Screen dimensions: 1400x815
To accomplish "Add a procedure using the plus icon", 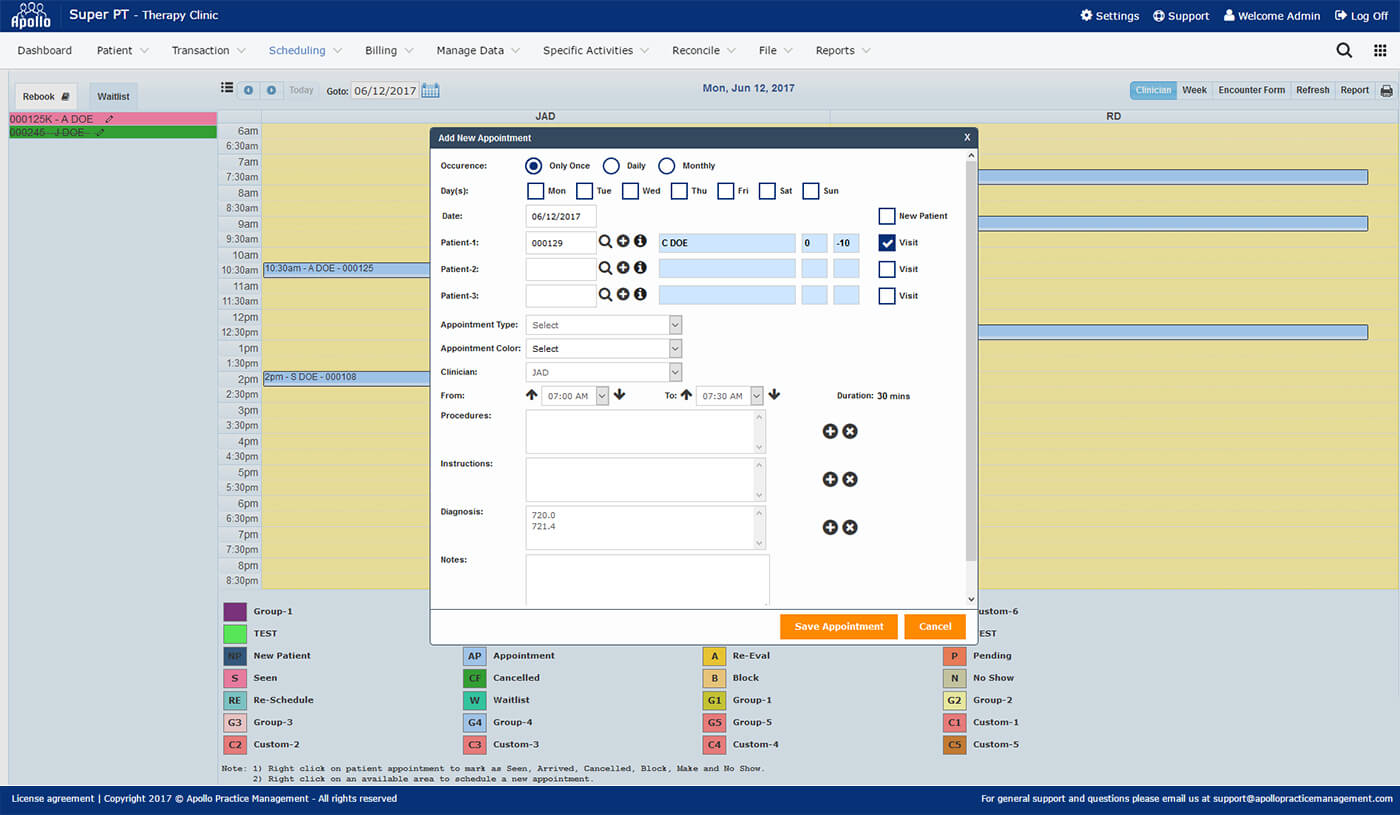I will [x=830, y=431].
